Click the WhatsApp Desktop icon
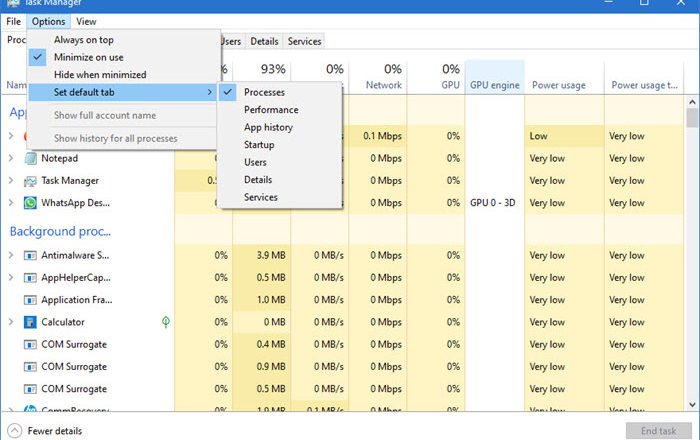 pyautogui.click(x=30, y=203)
